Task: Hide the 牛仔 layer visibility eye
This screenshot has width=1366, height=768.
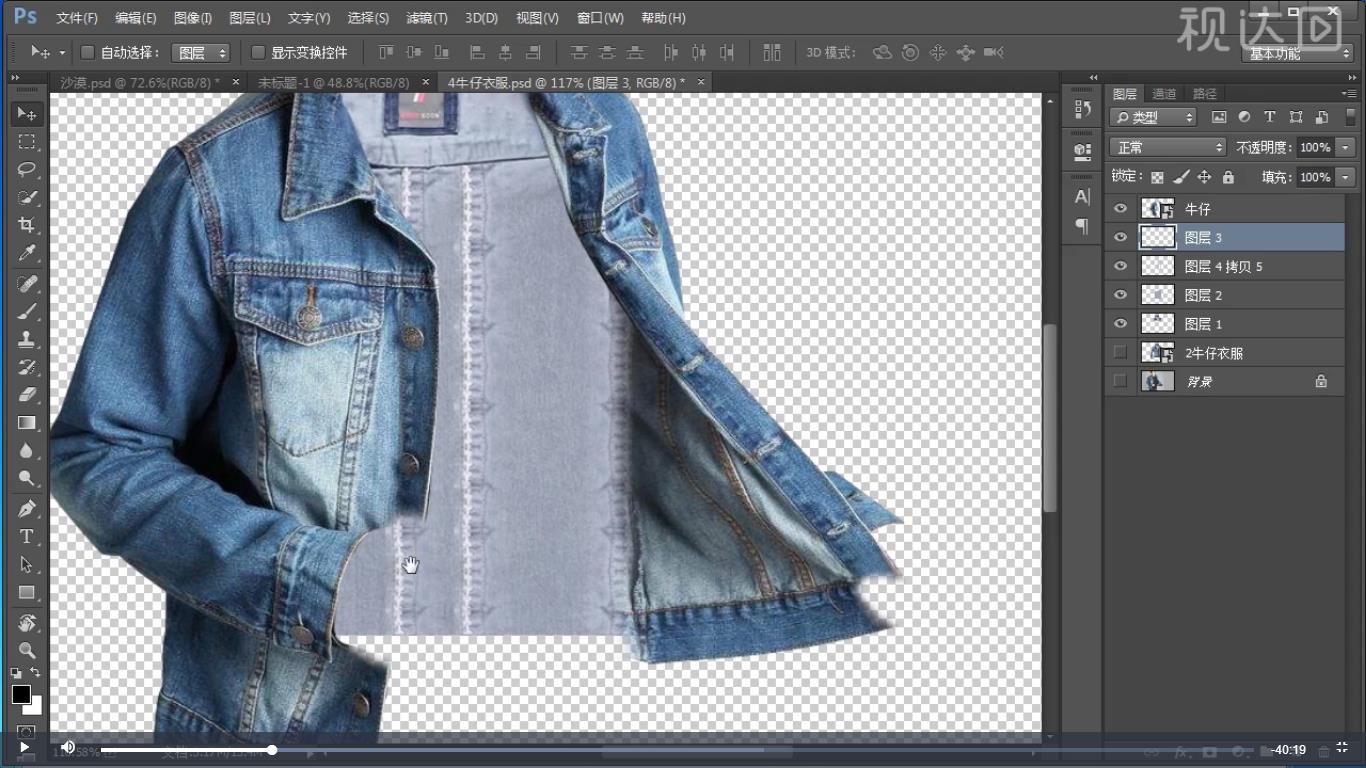Action: pos(1120,209)
